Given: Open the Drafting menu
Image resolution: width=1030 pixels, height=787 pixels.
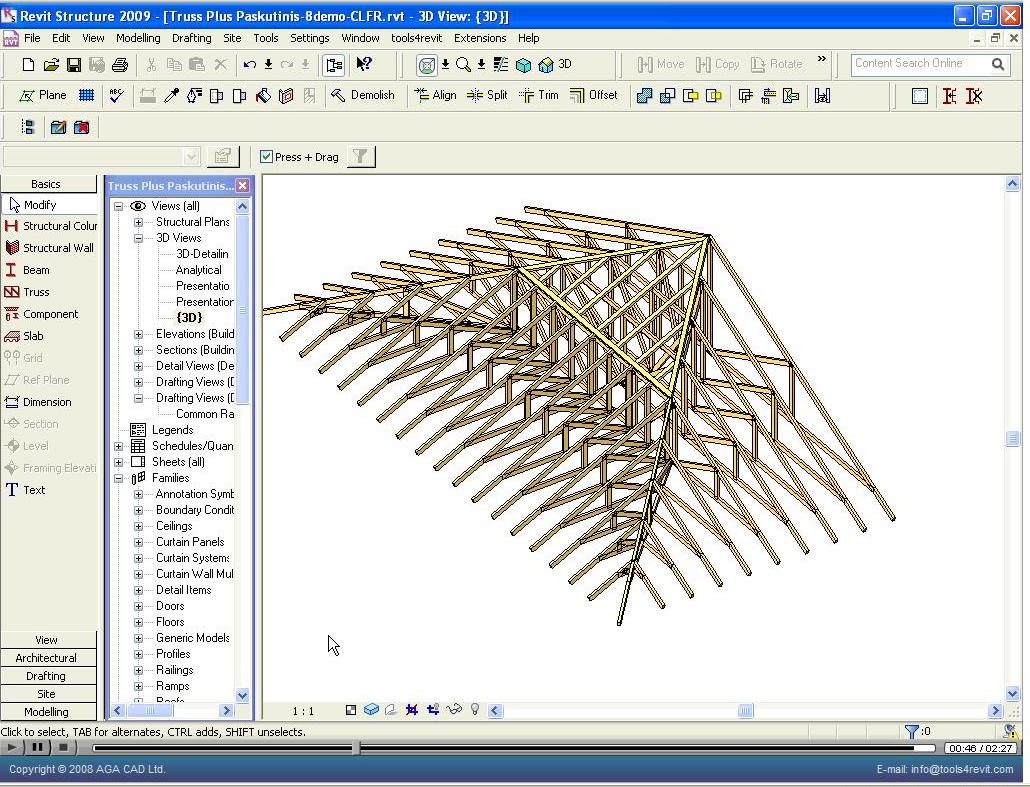Looking at the screenshot, I should point(192,38).
